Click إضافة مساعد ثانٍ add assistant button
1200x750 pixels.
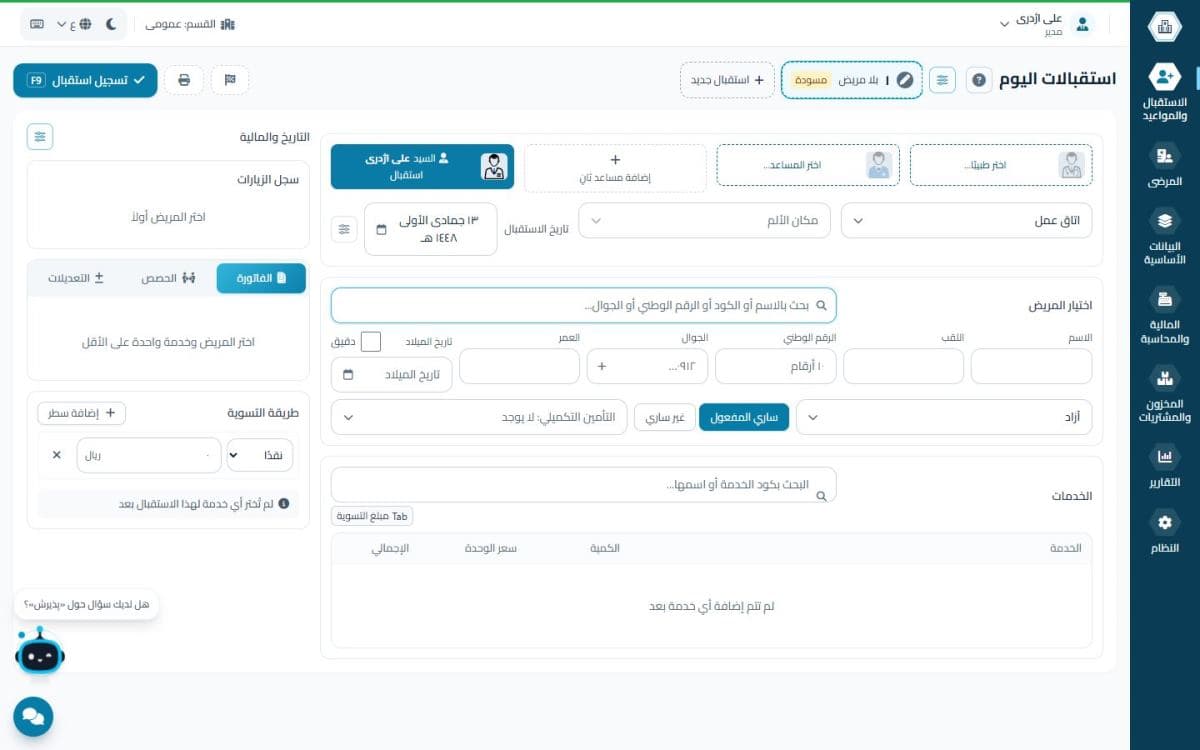615,168
